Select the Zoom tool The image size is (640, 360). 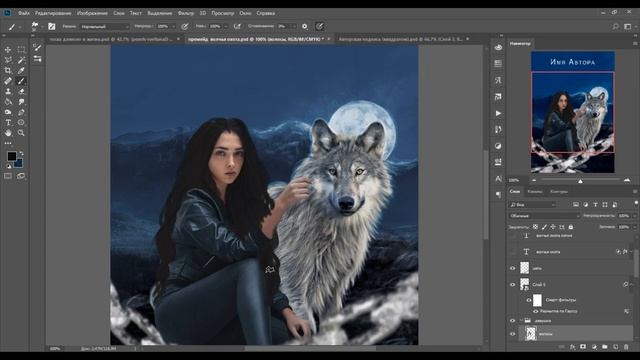(x=21, y=133)
